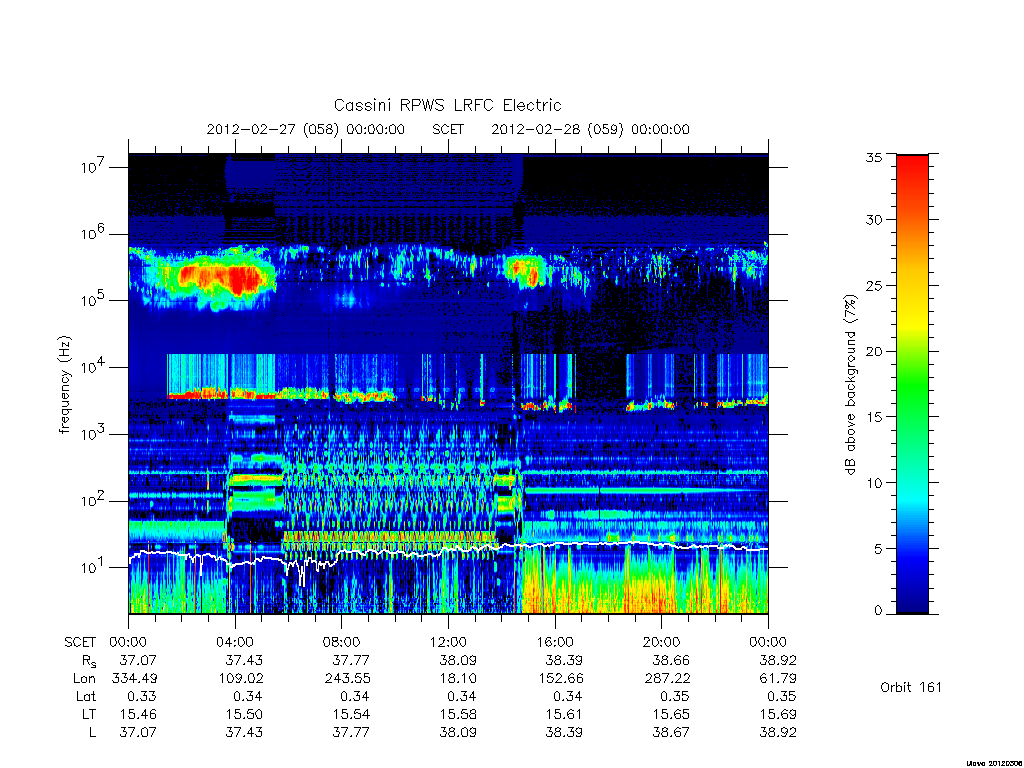The image size is (1024, 768).
Task: Click the Lon value '287.22'
Action: point(667,679)
